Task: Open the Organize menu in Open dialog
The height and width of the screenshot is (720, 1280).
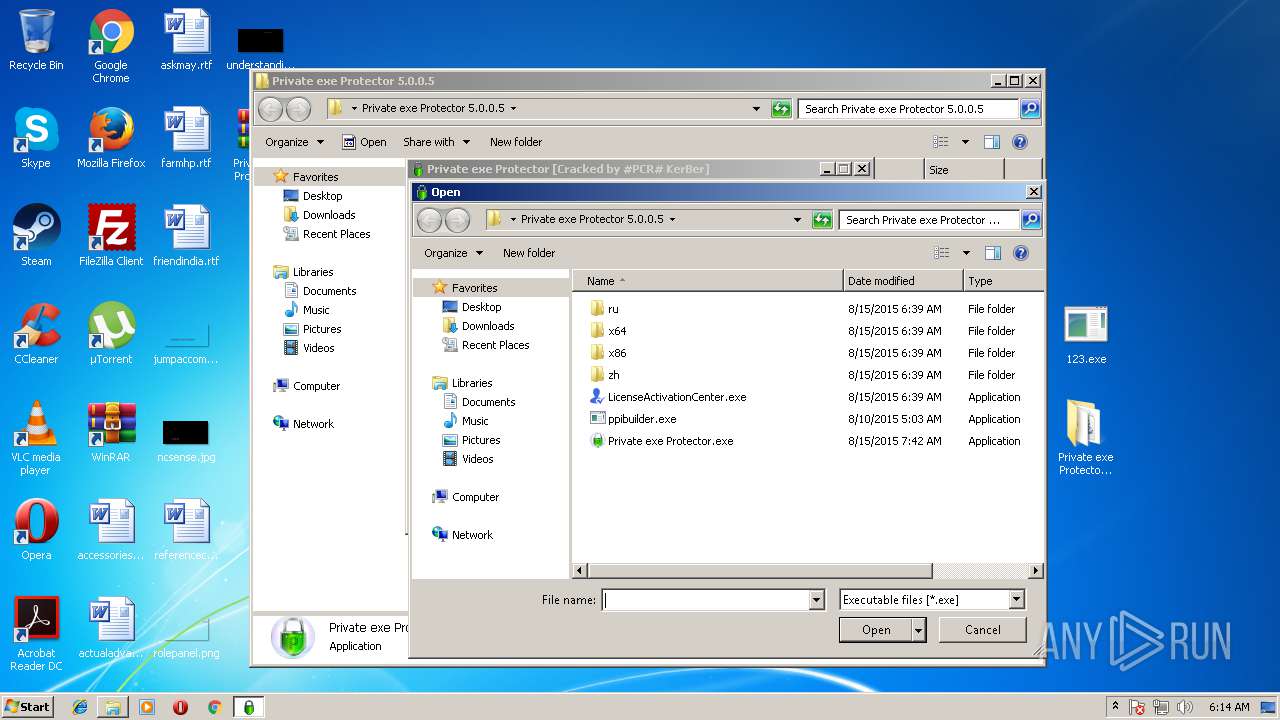Action: (453, 253)
